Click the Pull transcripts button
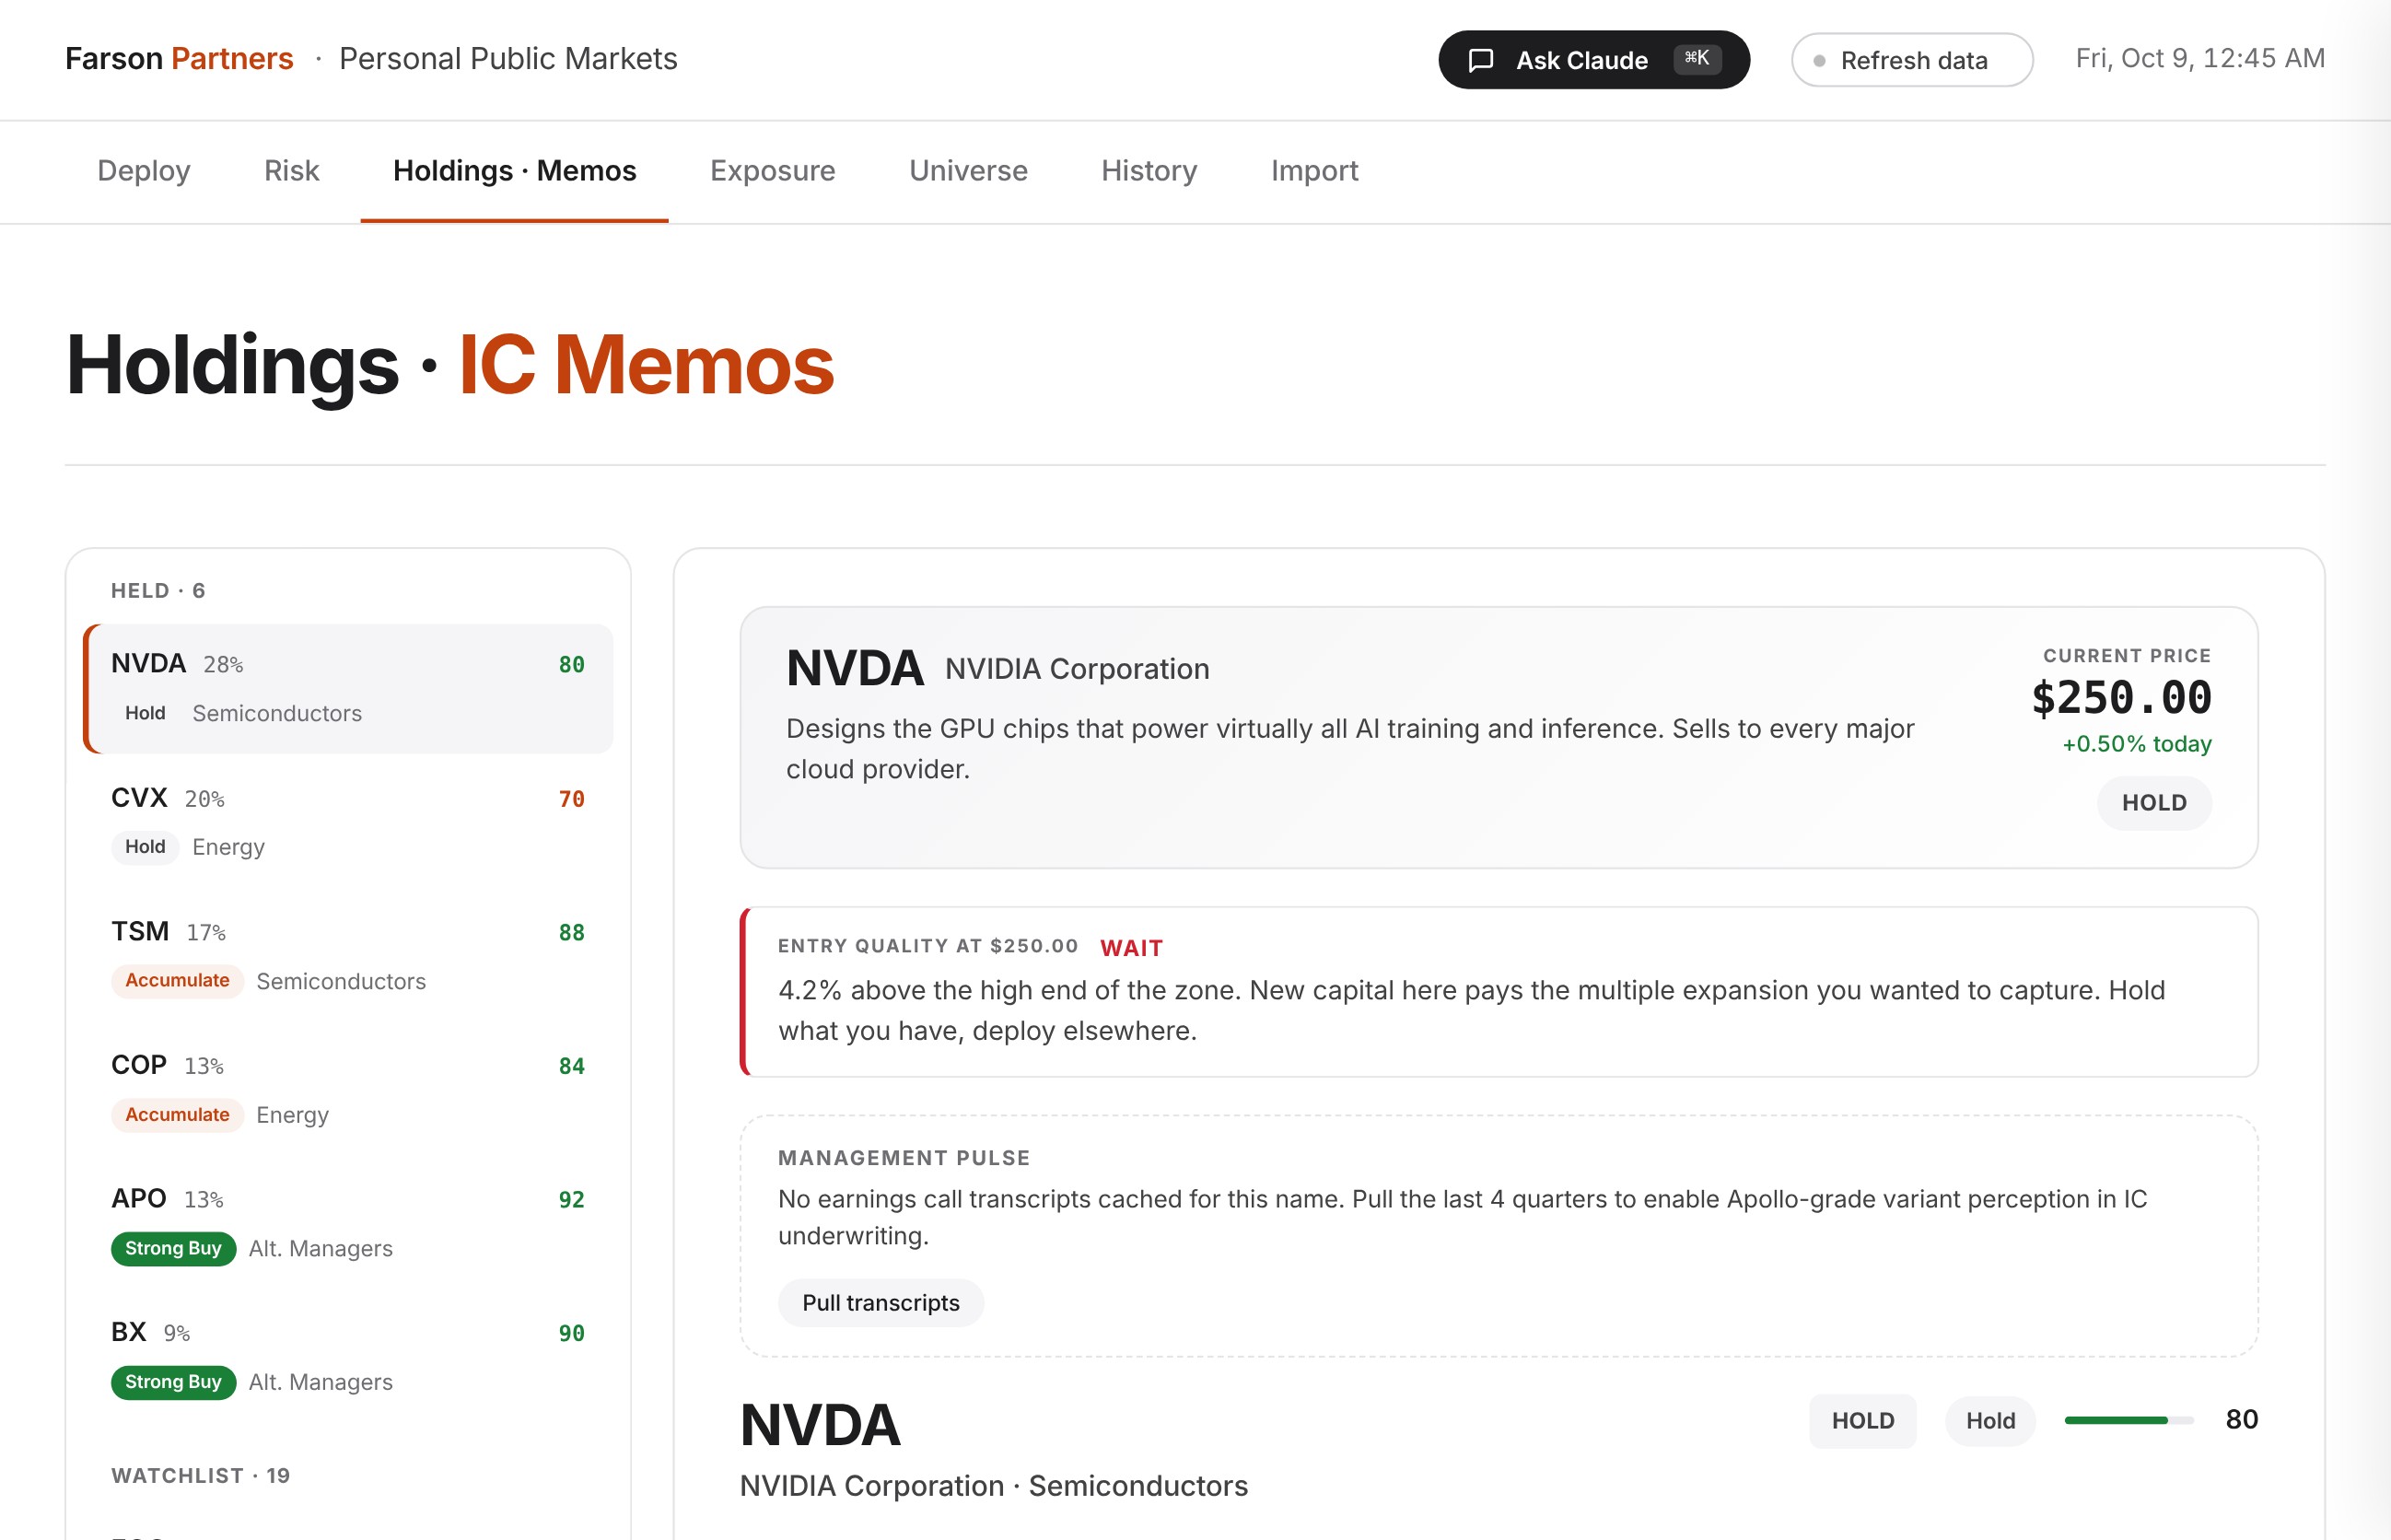Screen dimensions: 2391x1540 click(x=881, y=1303)
